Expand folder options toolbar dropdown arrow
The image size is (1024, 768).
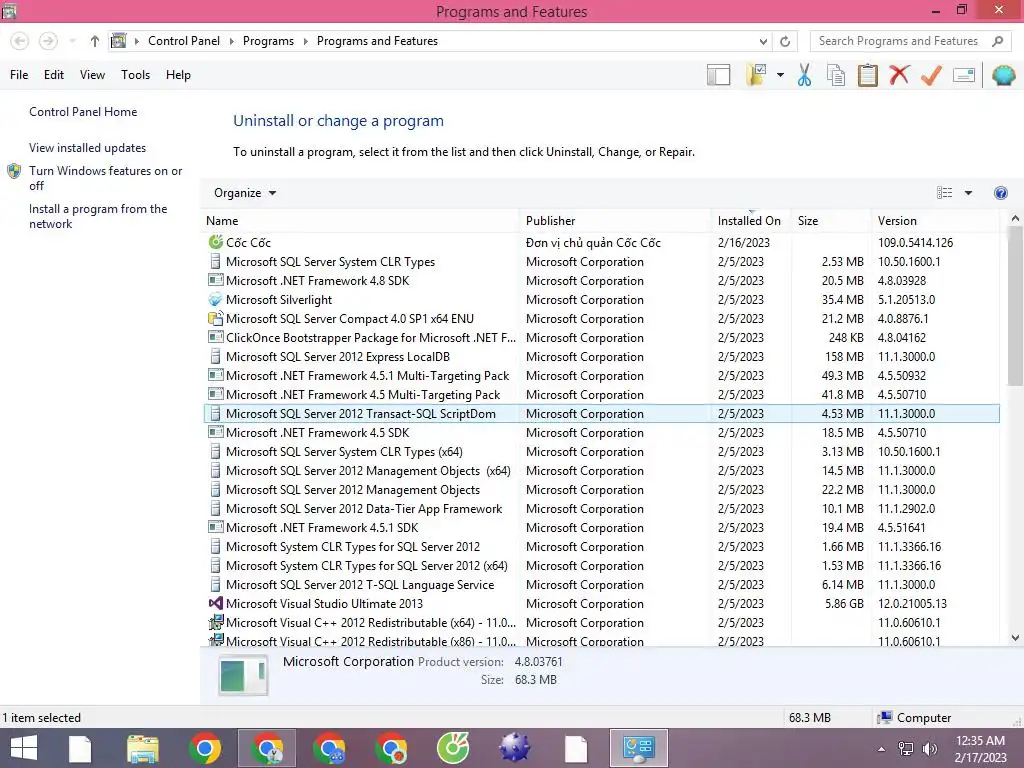tap(780, 75)
